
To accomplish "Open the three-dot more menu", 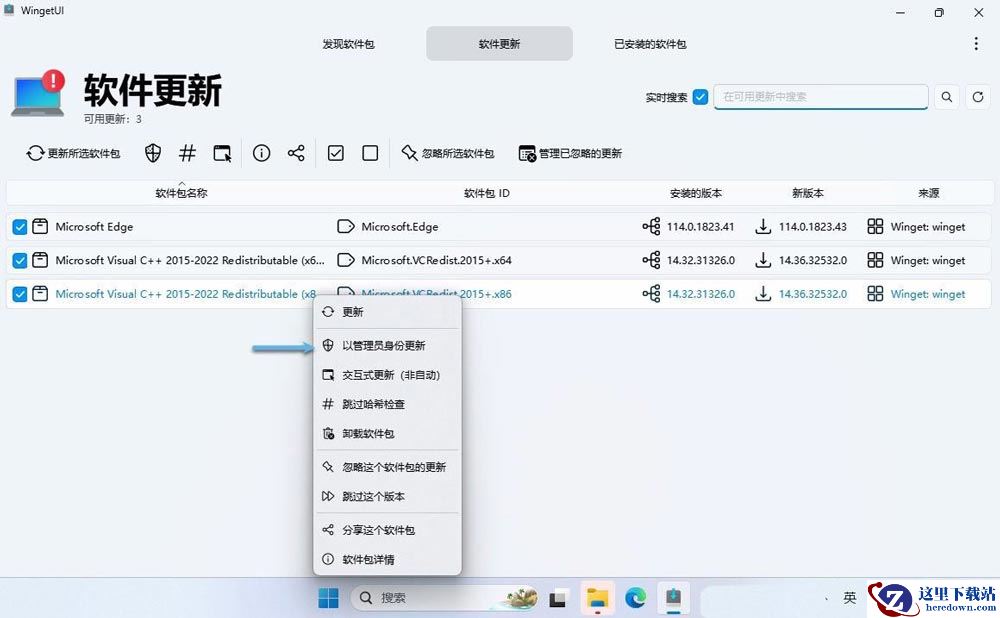I will pos(976,43).
